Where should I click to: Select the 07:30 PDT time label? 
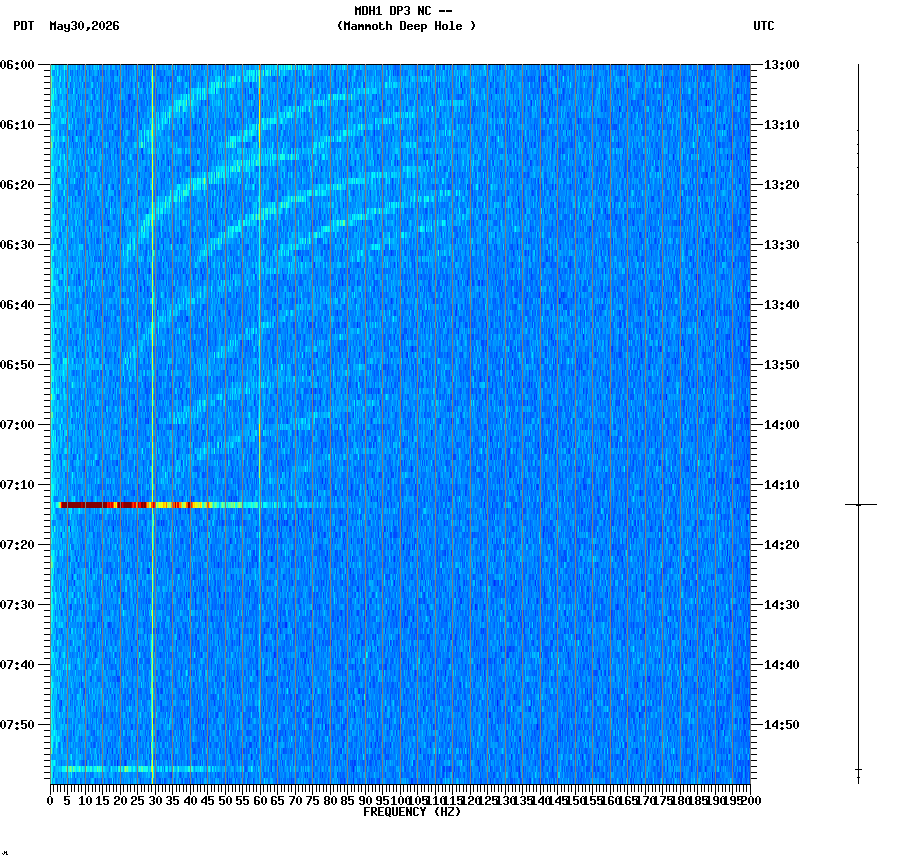(x=17, y=605)
